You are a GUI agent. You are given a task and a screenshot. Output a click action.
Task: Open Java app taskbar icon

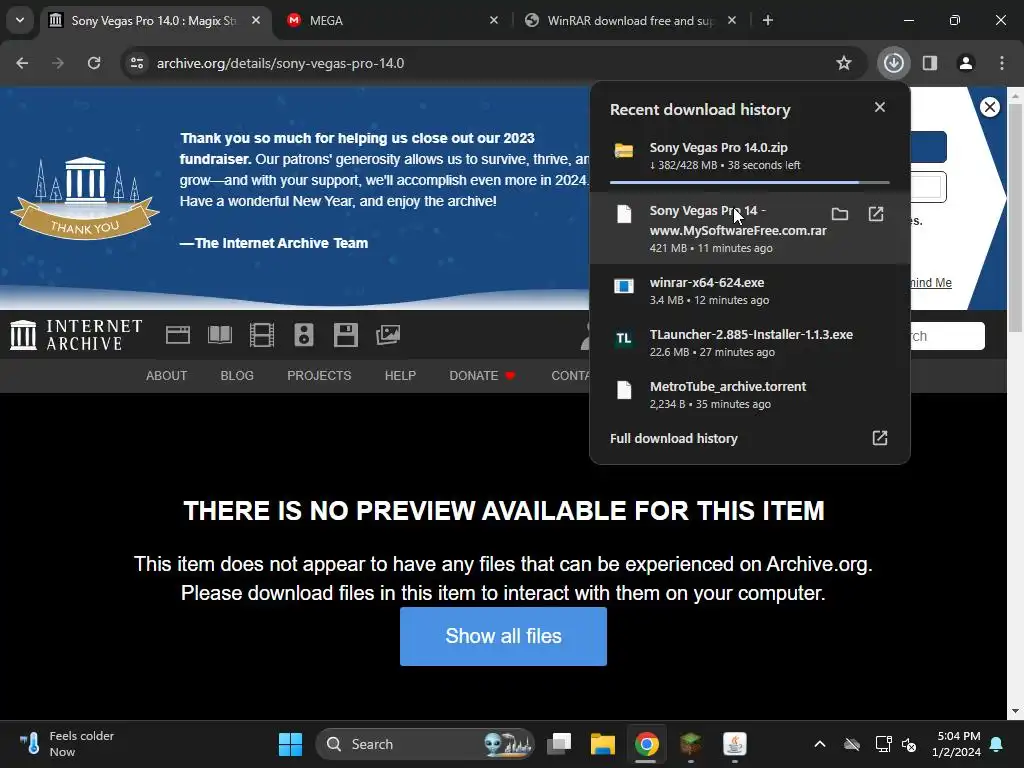click(x=735, y=744)
